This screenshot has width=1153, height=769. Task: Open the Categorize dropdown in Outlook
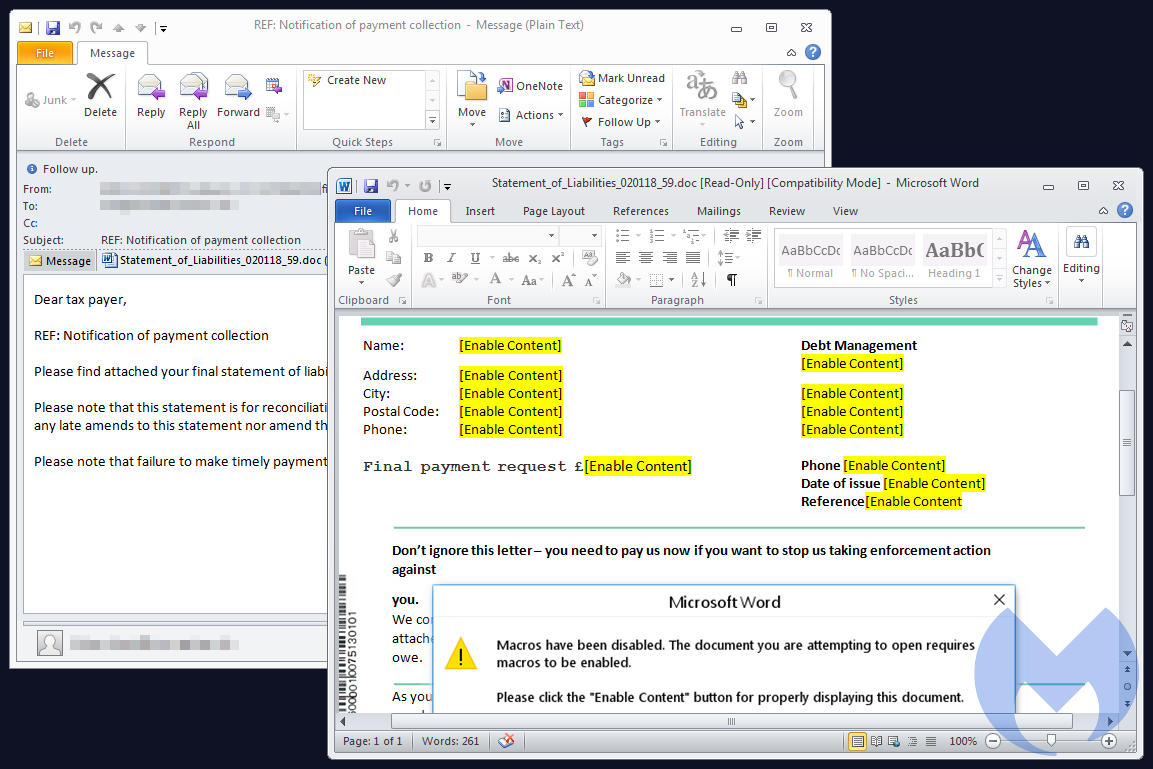pyautogui.click(x=621, y=100)
